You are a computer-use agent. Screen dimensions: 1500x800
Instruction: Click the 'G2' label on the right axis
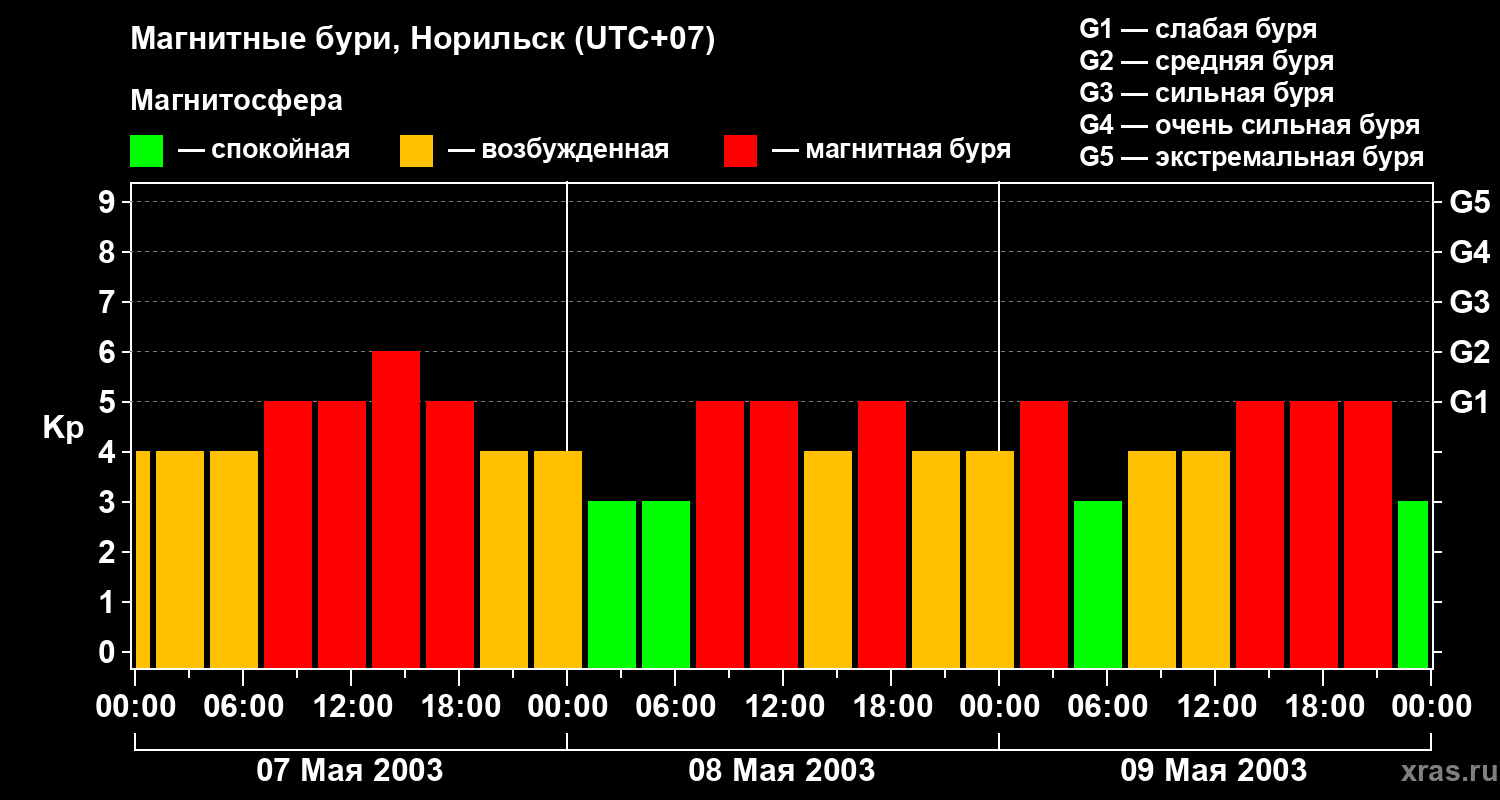1469,353
